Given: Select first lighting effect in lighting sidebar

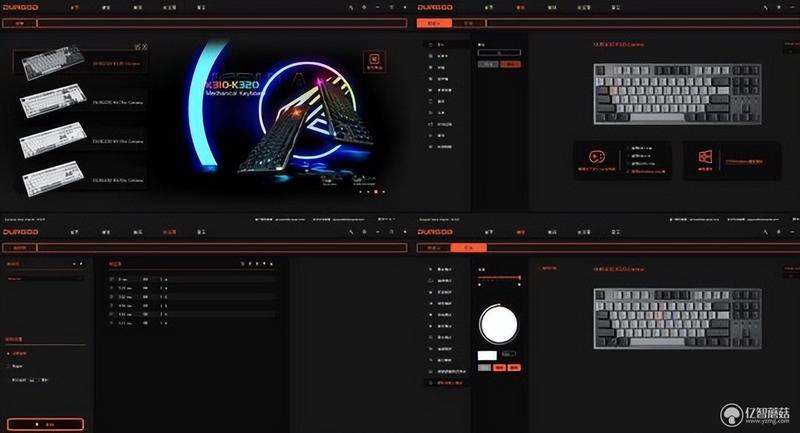Looking at the screenshot, I should (441, 269).
